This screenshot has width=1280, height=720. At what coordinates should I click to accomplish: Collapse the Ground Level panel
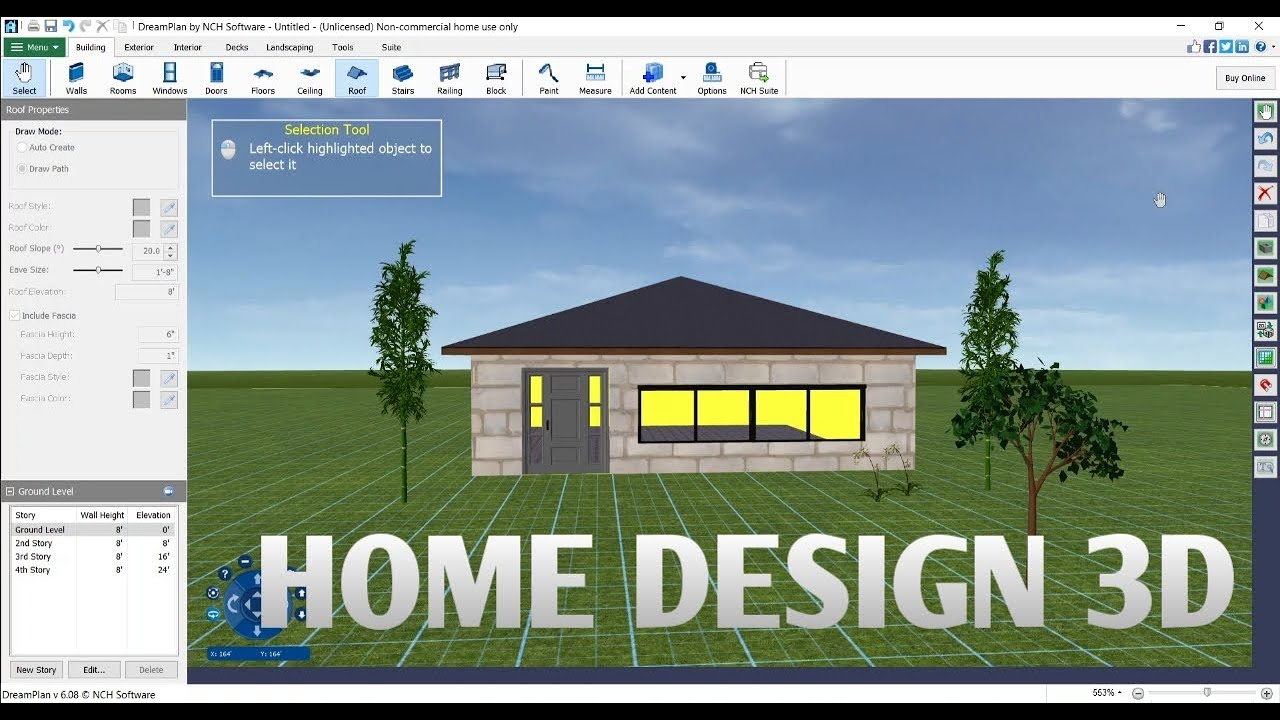pos(10,491)
